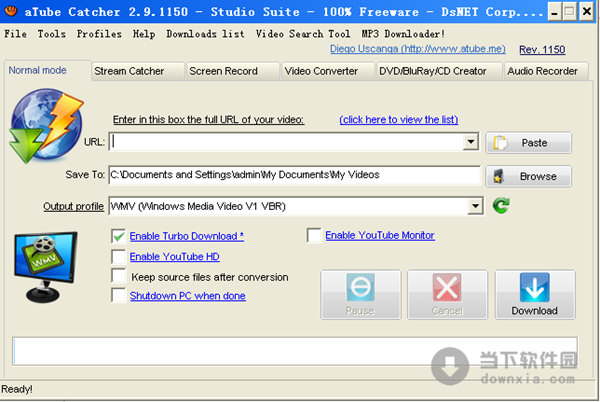Click the Enable YouTube Monitor link text
The height and width of the screenshot is (402, 600).
tap(380, 235)
